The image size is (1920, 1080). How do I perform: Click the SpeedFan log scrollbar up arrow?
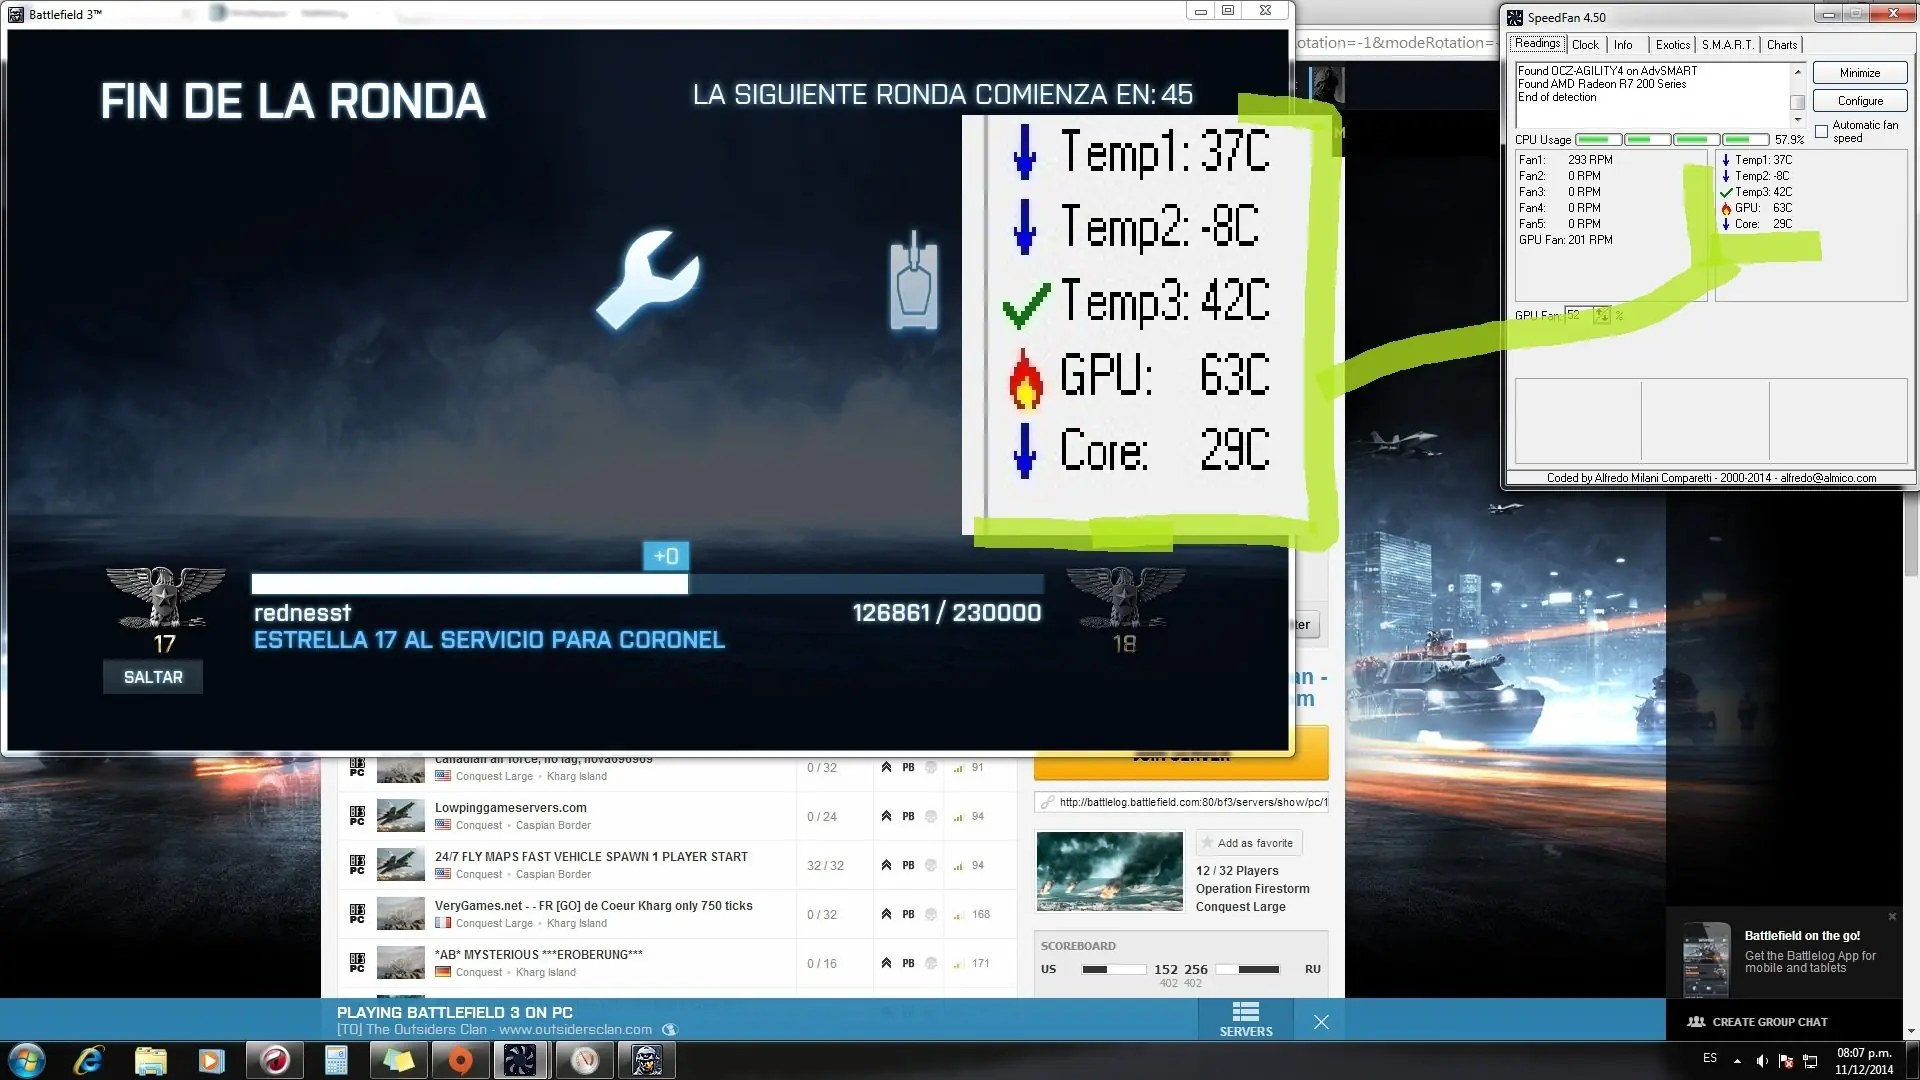click(1797, 72)
